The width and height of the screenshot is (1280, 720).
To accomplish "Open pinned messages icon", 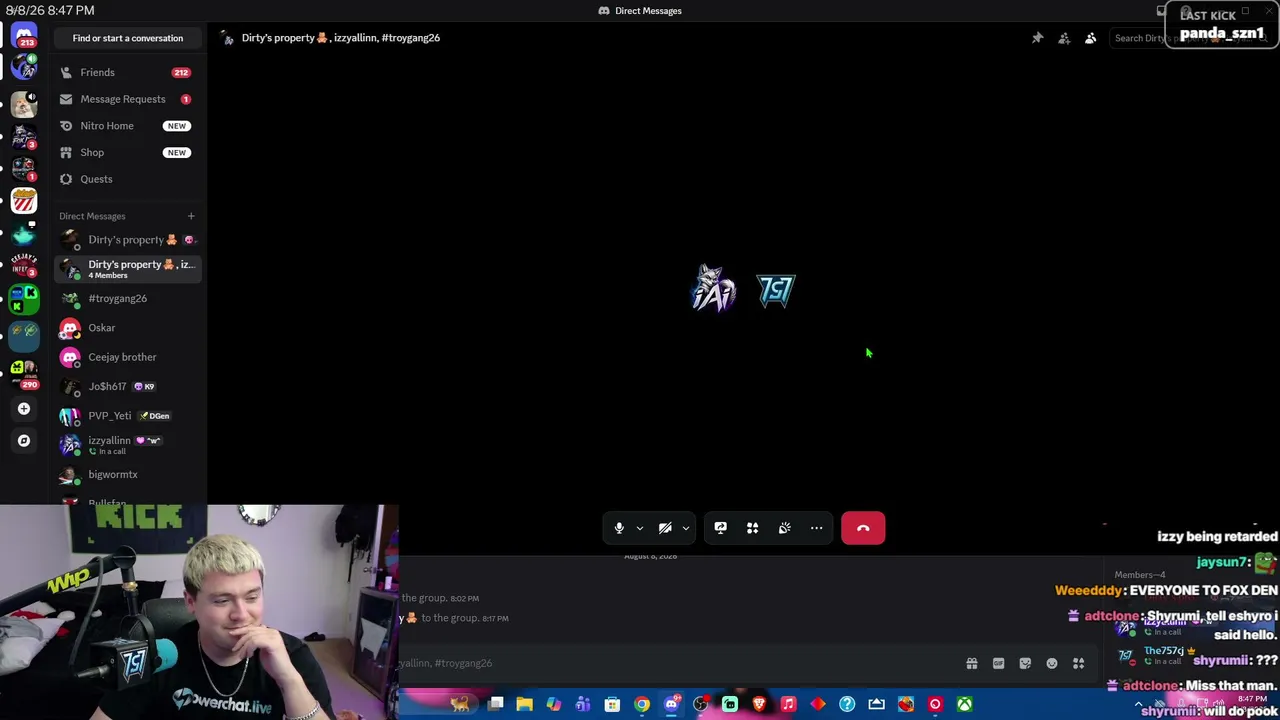I will 1037,38.
